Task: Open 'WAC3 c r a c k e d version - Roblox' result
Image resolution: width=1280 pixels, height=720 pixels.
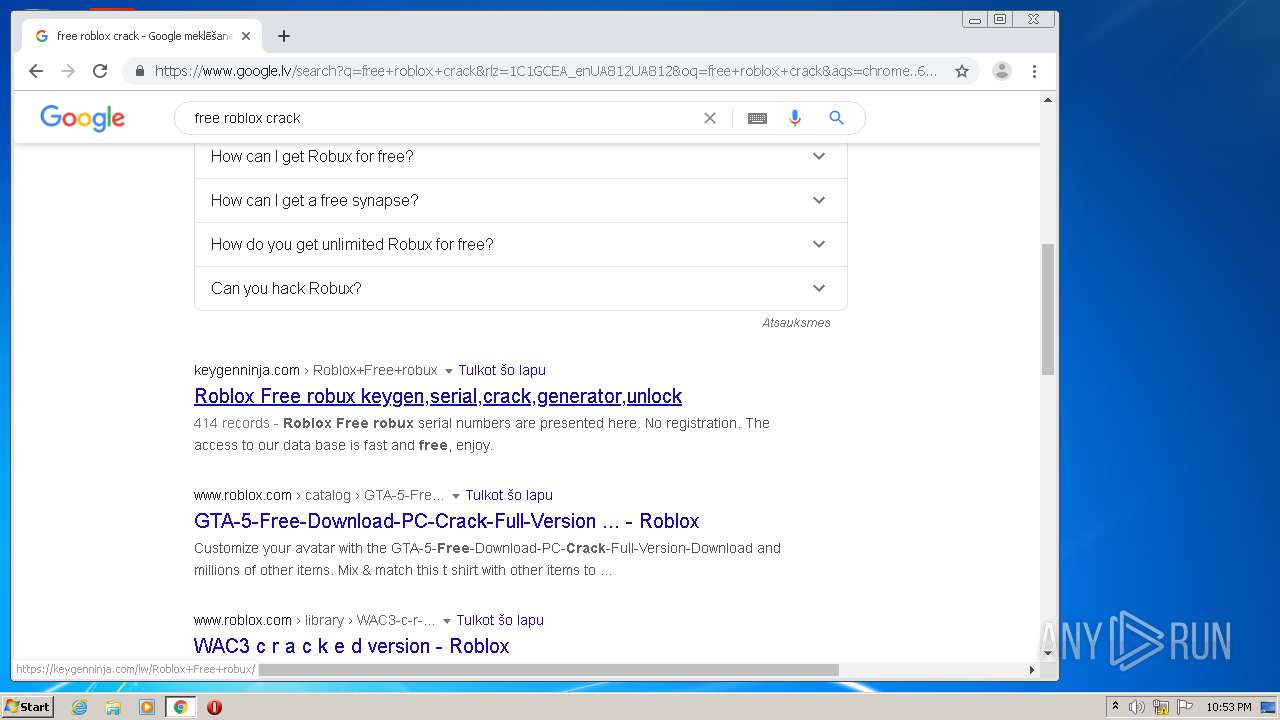Action: (351, 646)
